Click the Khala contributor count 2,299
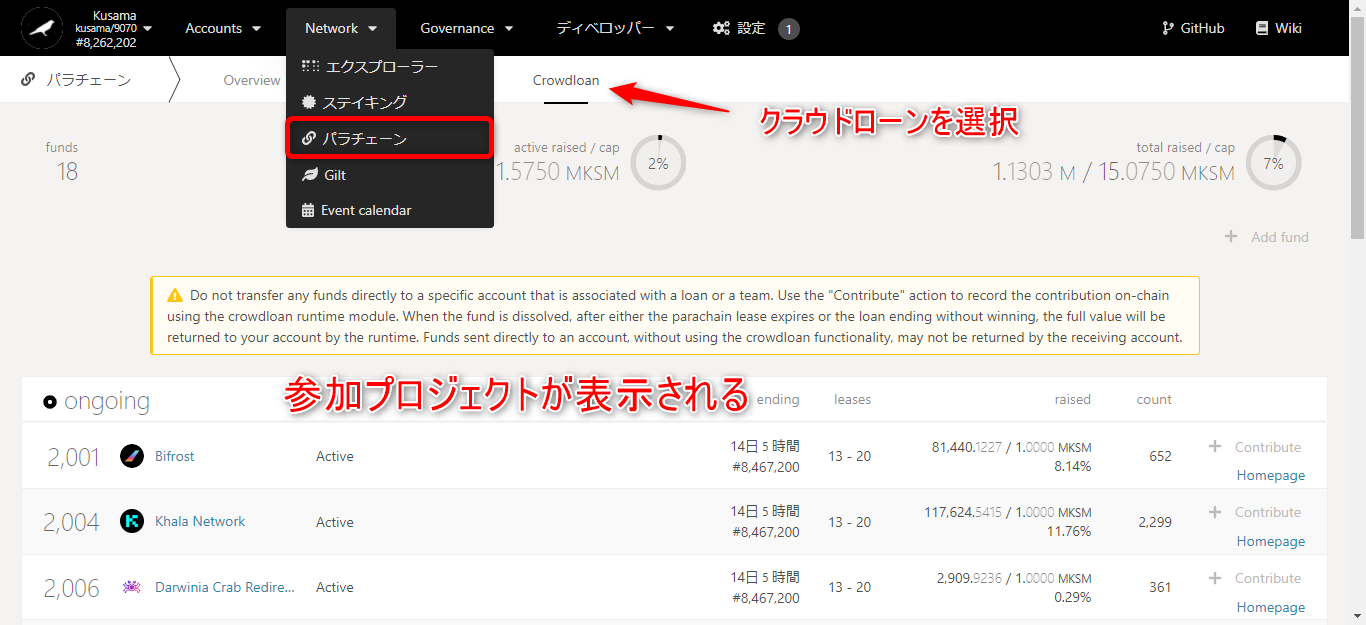 pos(1155,521)
